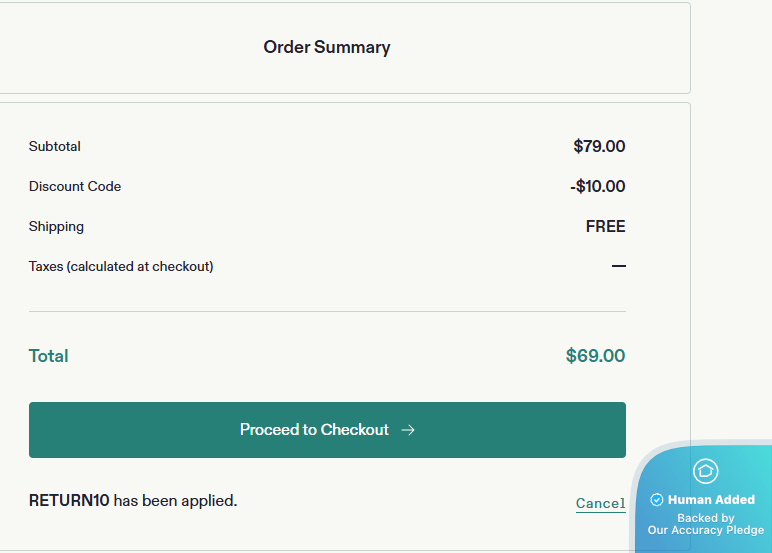Viewport: 772px width, 553px height.
Task: Click the 'has been applied' message
Action: click(x=175, y=500)
